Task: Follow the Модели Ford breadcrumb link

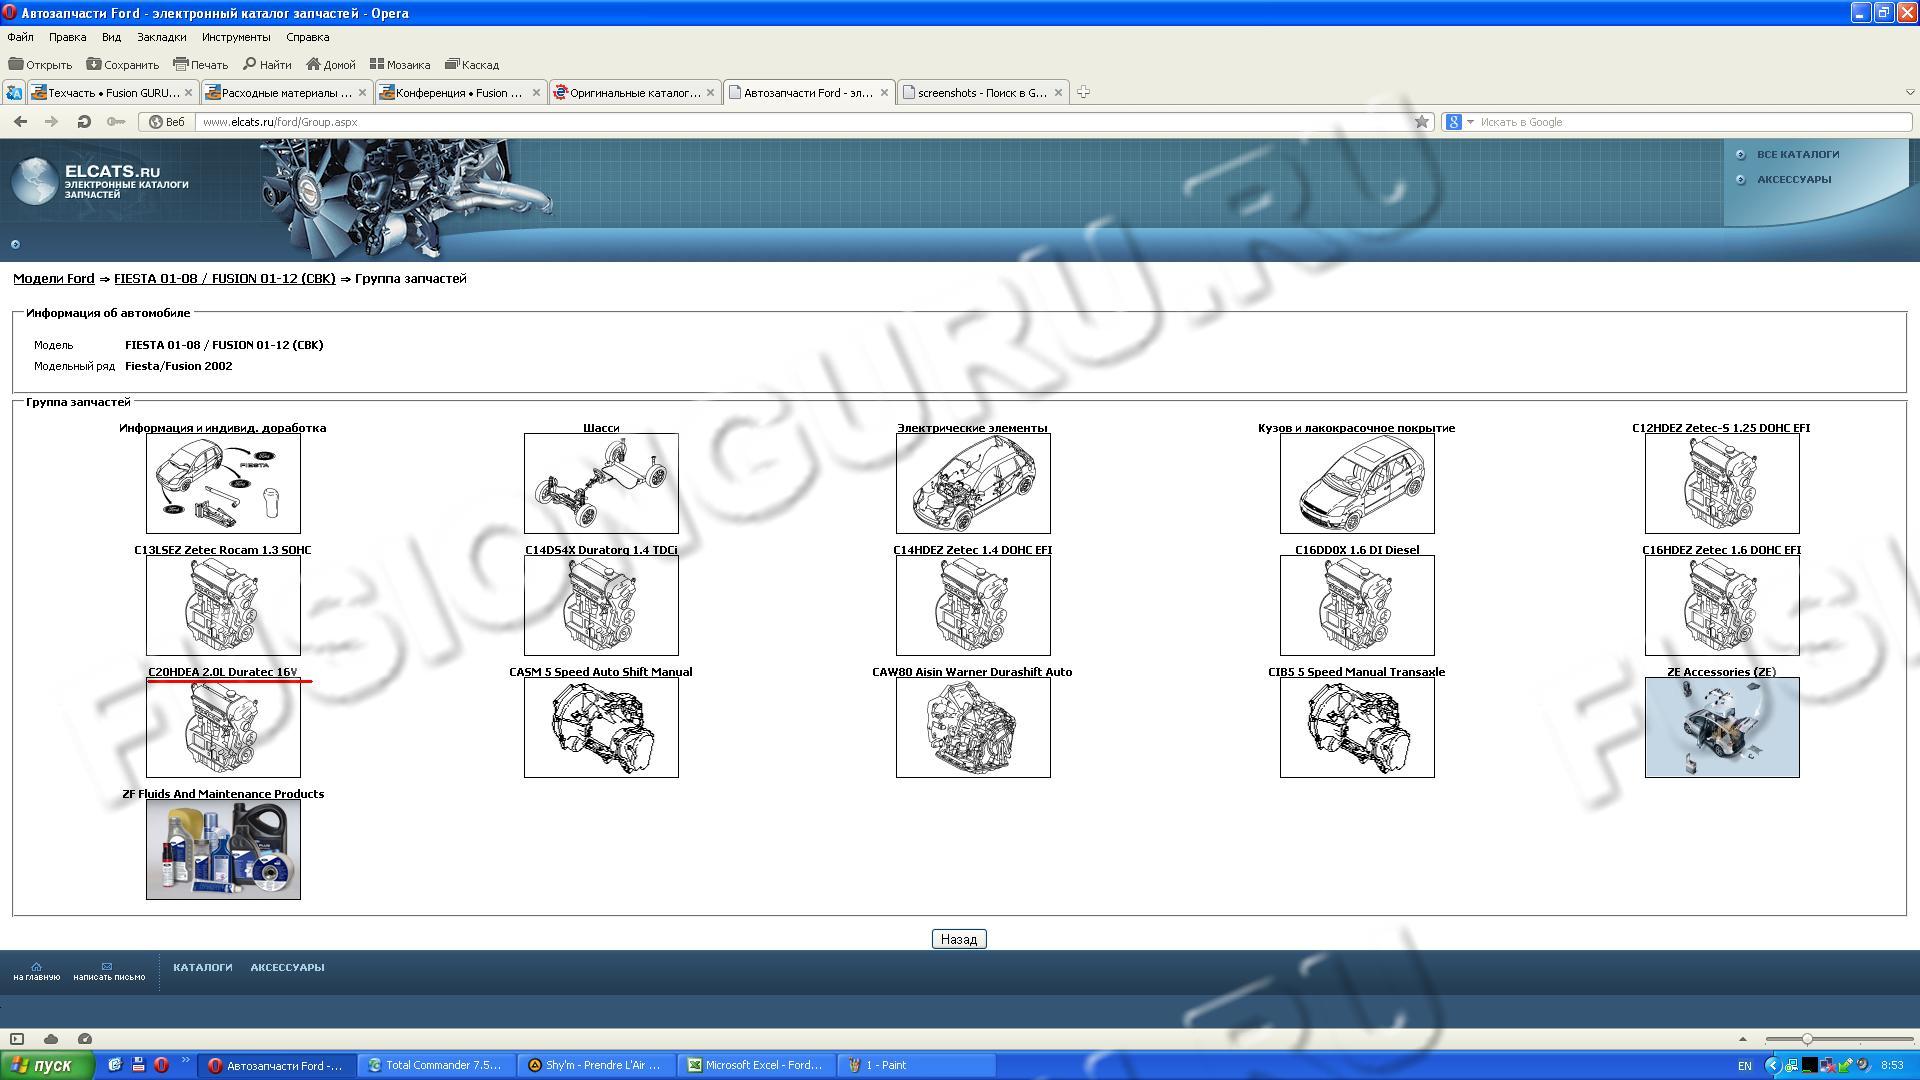Action: tap(54, 279)
